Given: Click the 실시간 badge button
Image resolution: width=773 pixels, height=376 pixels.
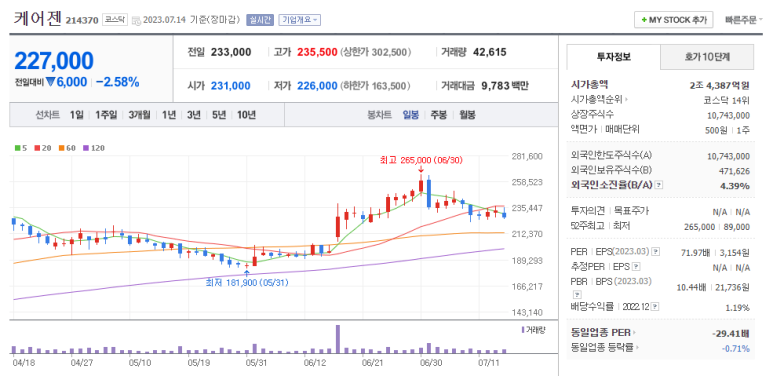Looking at the screenshot, I should (x=260, y=20).
